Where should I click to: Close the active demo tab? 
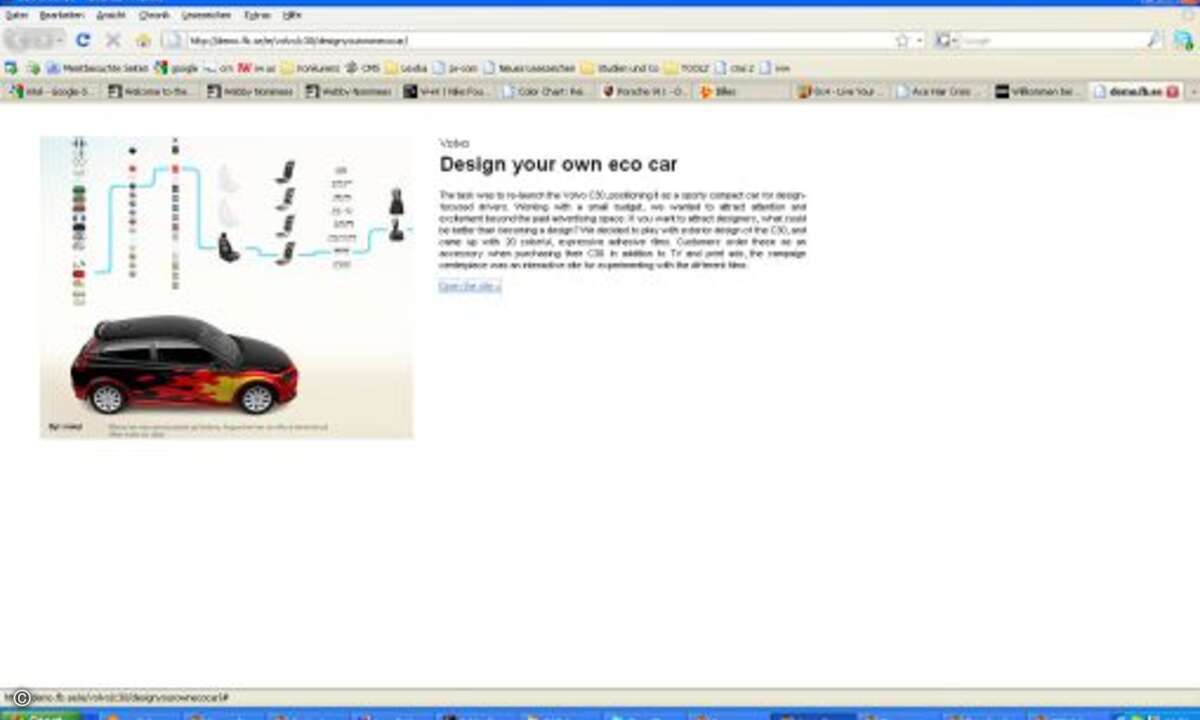pyautogui.click(x=1172, y=91)
